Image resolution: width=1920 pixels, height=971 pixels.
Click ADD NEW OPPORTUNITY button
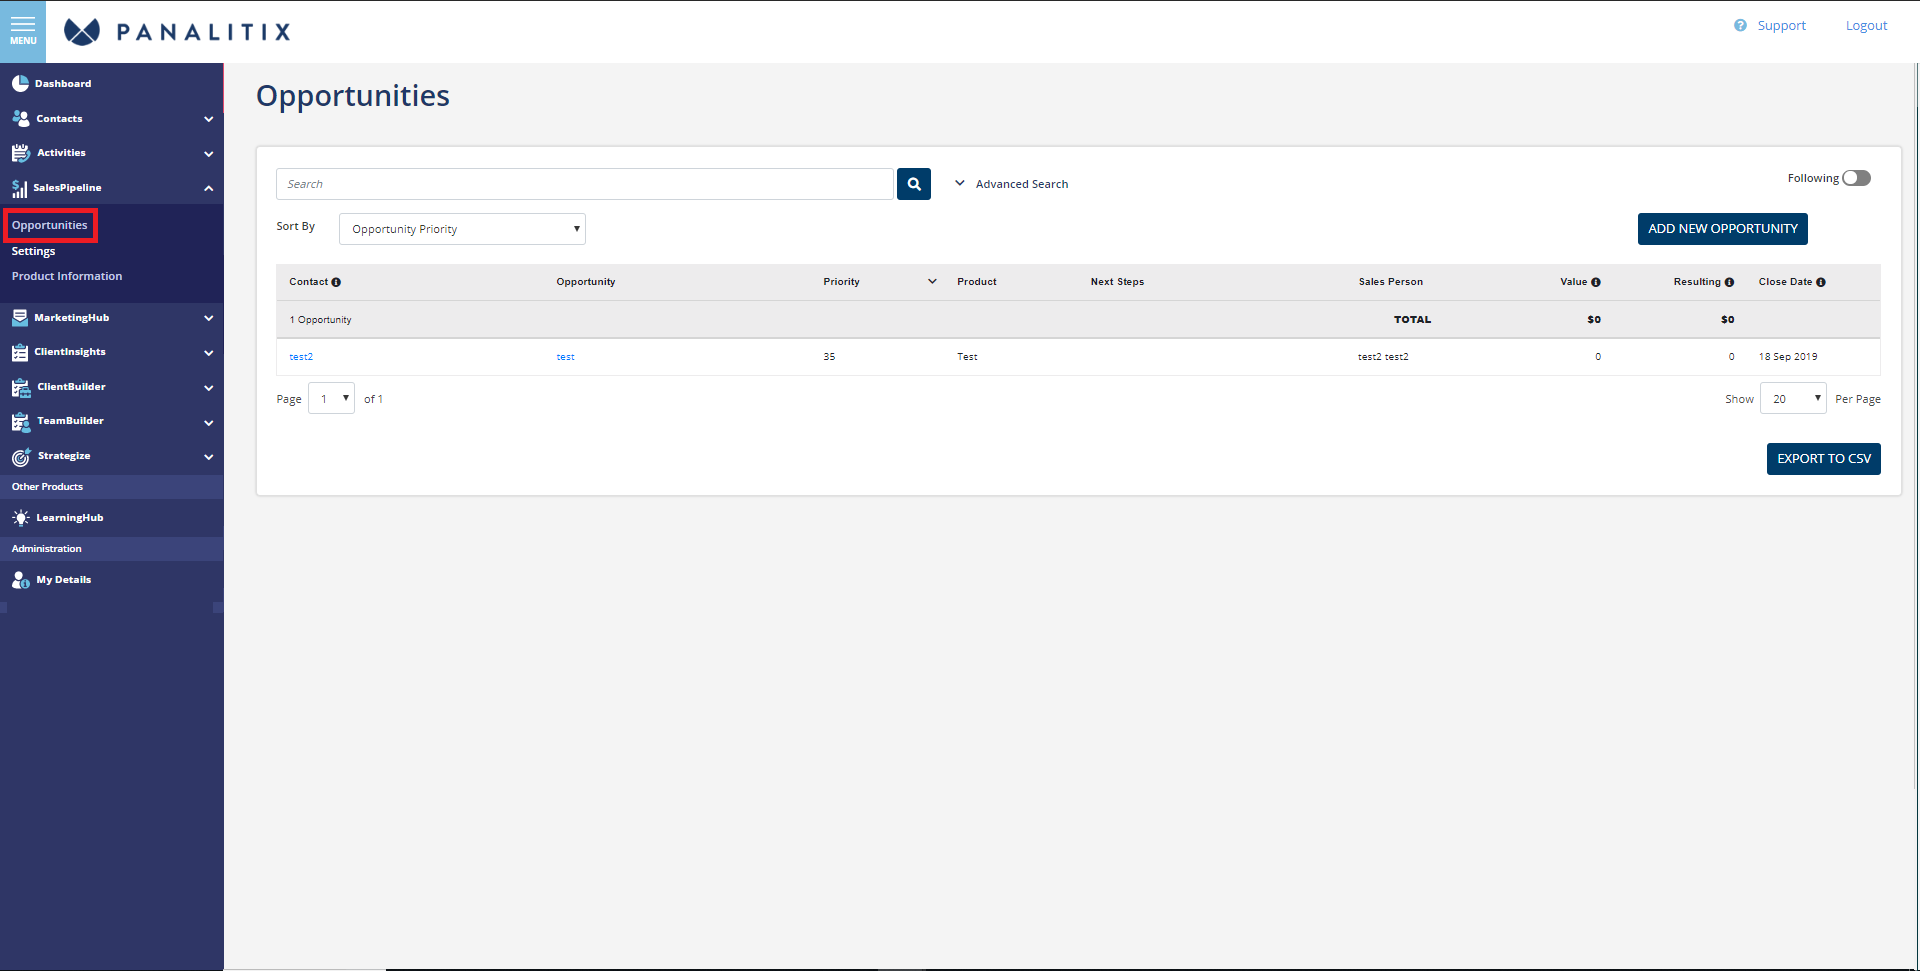(x=1722, y=229)
